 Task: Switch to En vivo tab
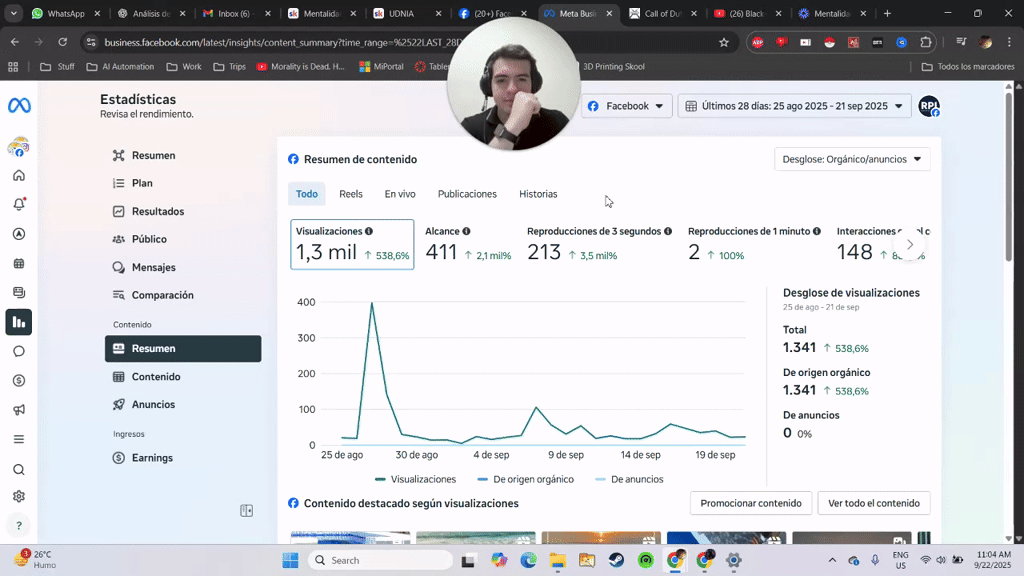click(x=400, y=194)
